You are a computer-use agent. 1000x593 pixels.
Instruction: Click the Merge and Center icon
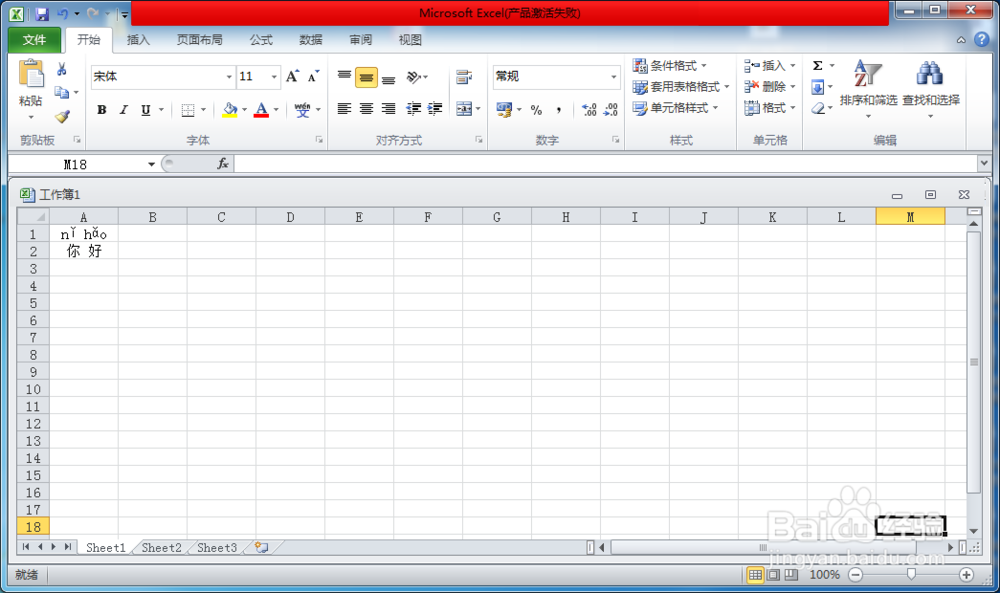[x=464, y=109]
